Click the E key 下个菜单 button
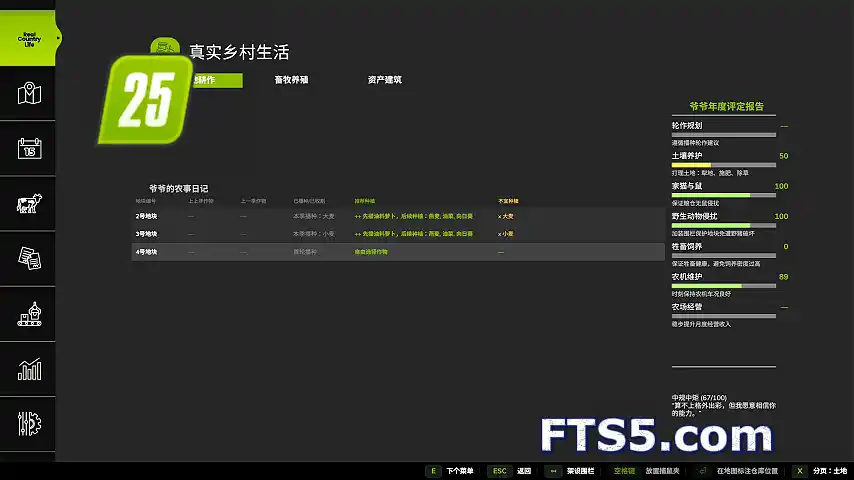854x480 pixels. (449, 471)
